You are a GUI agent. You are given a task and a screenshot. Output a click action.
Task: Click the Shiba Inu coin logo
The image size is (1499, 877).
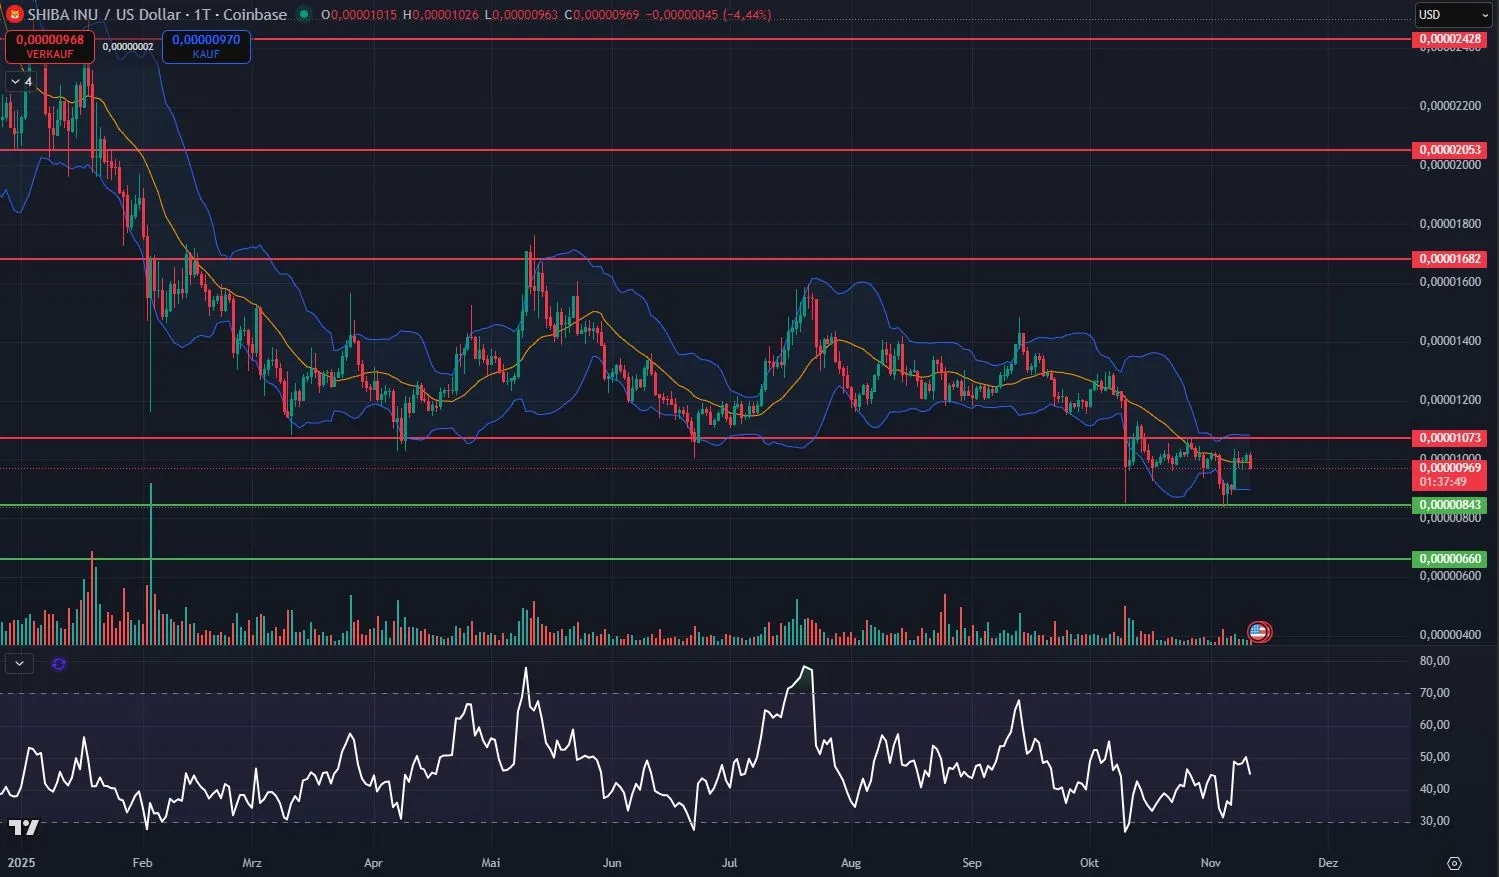click(x=14, y=15)
